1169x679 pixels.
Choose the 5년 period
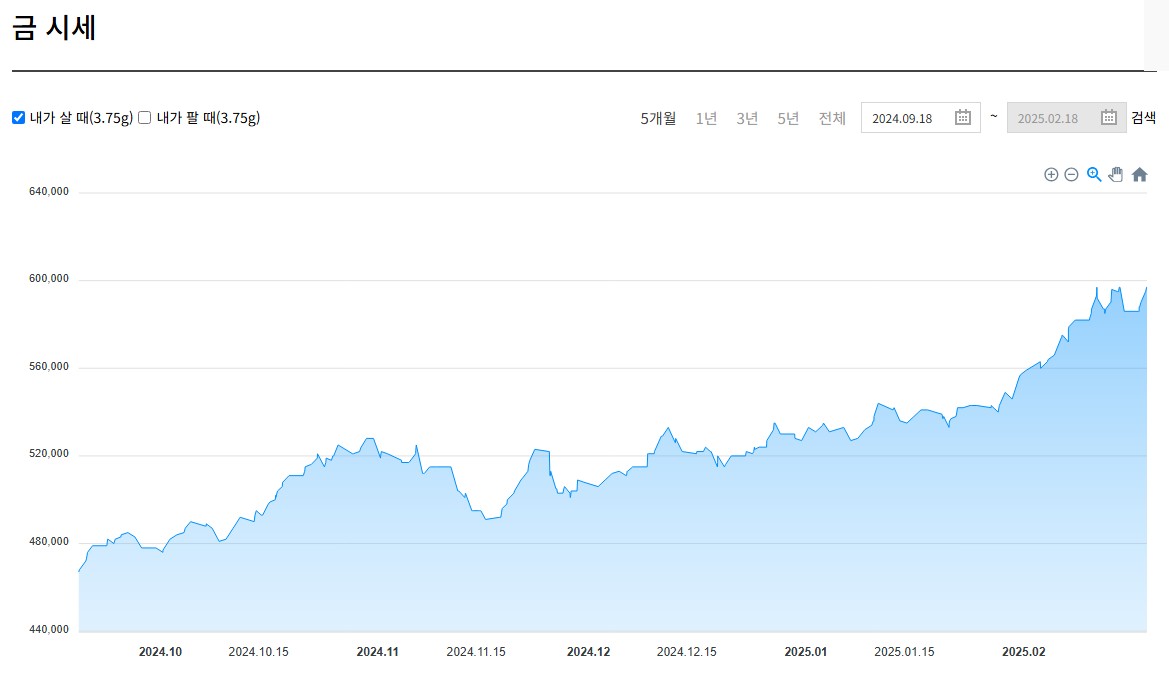788,119
